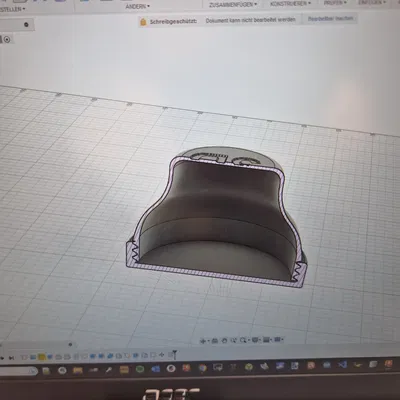Screen dimensions: 400x400
Task: Select the Orbit tool in the navigation bar
Action: (203, 340)
